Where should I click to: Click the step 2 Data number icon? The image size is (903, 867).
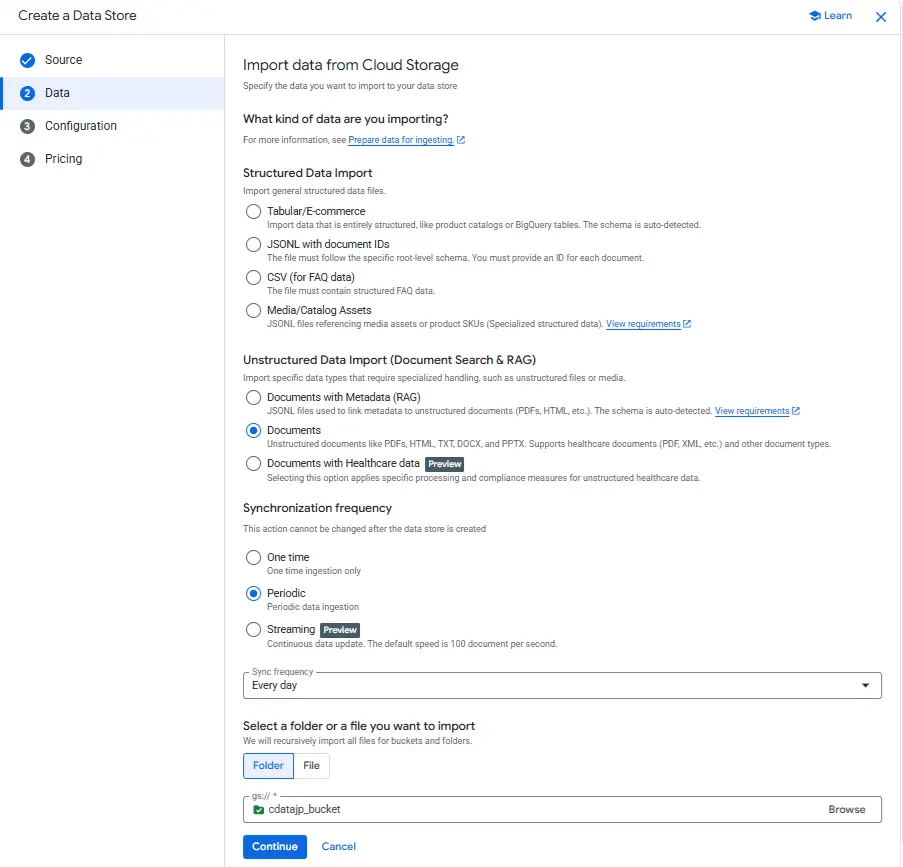(27, 93)
